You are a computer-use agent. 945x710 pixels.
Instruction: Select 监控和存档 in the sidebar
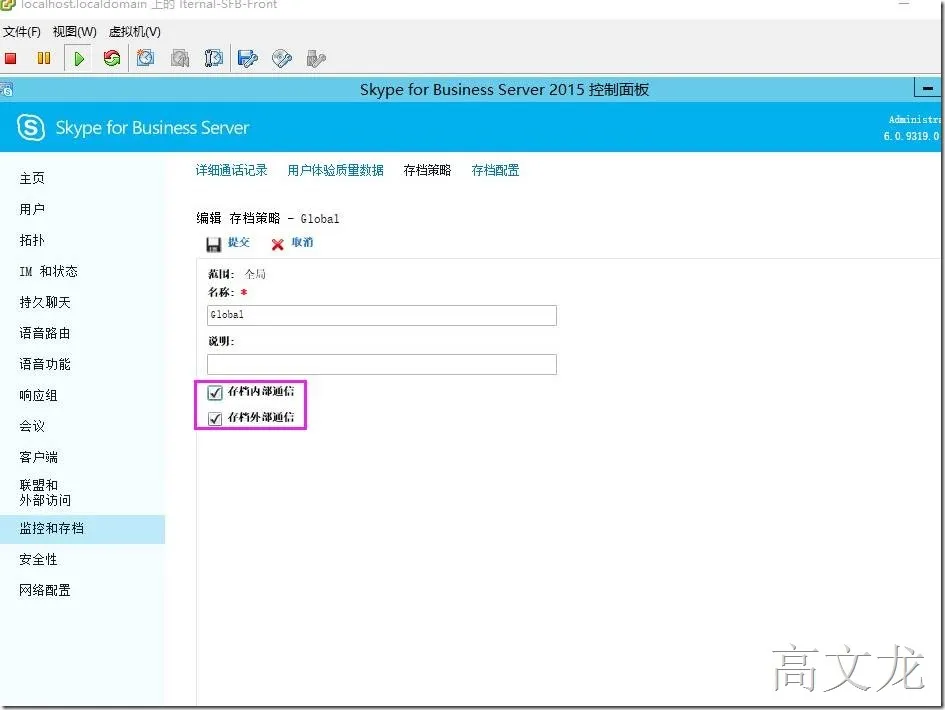(82, 529)
